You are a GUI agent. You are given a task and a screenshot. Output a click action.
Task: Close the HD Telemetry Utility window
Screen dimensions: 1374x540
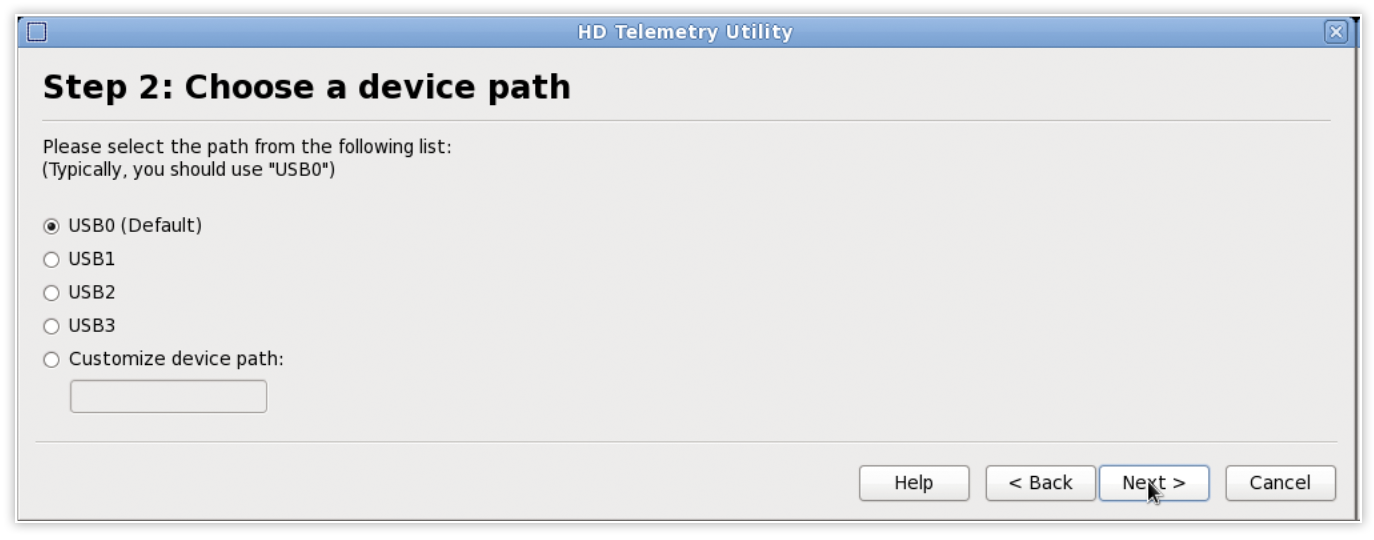(1336, 32)
